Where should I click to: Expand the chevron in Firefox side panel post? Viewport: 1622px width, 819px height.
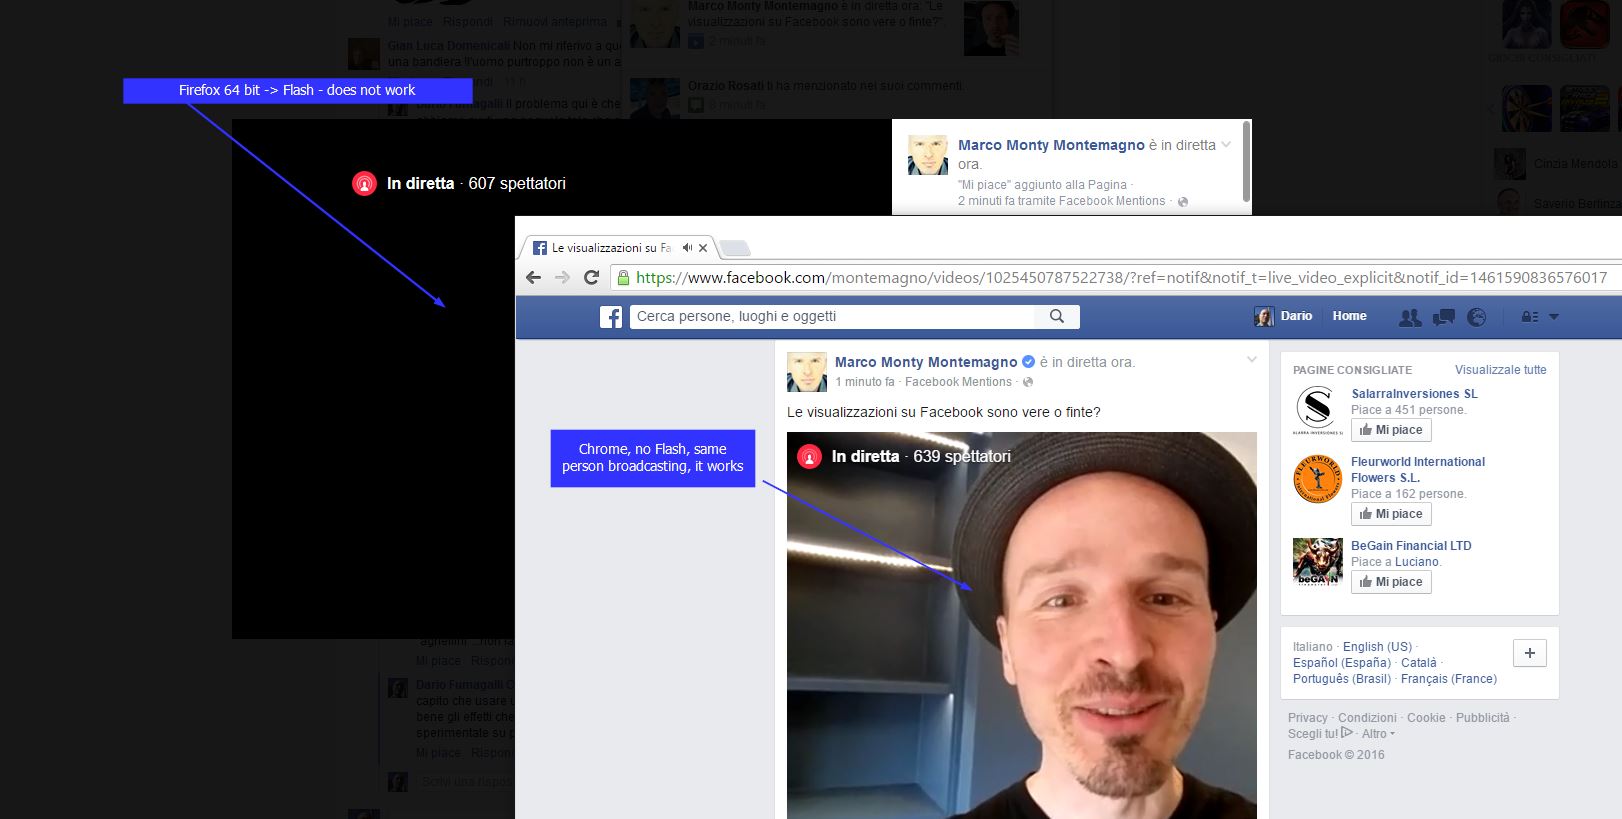1226,144
